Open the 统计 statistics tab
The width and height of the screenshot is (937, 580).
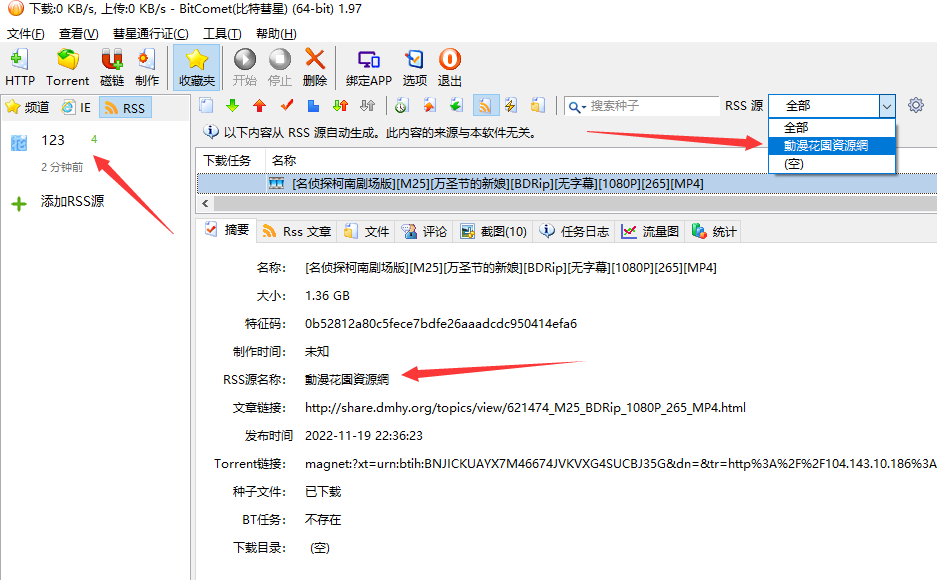point(714,231)
